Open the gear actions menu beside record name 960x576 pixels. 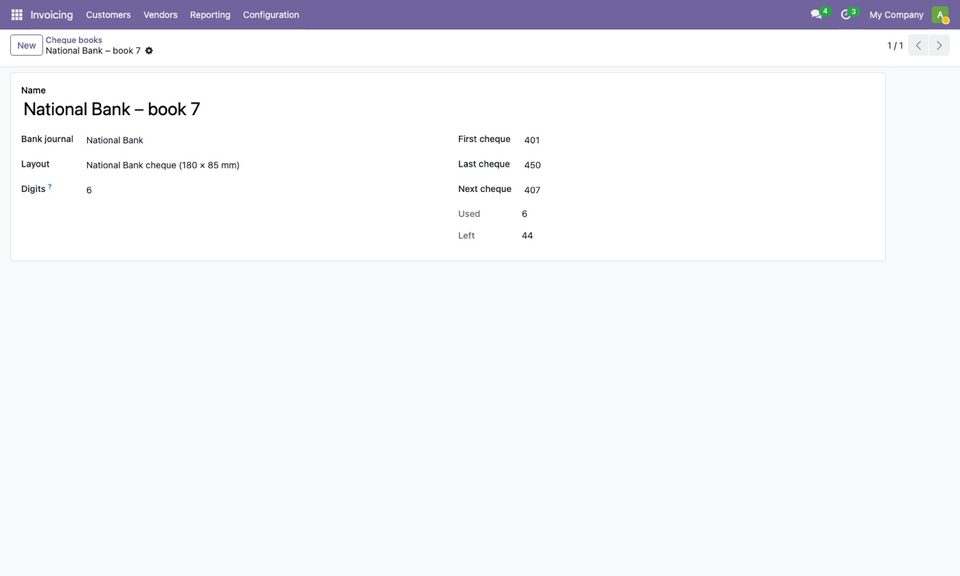[149, 50]
